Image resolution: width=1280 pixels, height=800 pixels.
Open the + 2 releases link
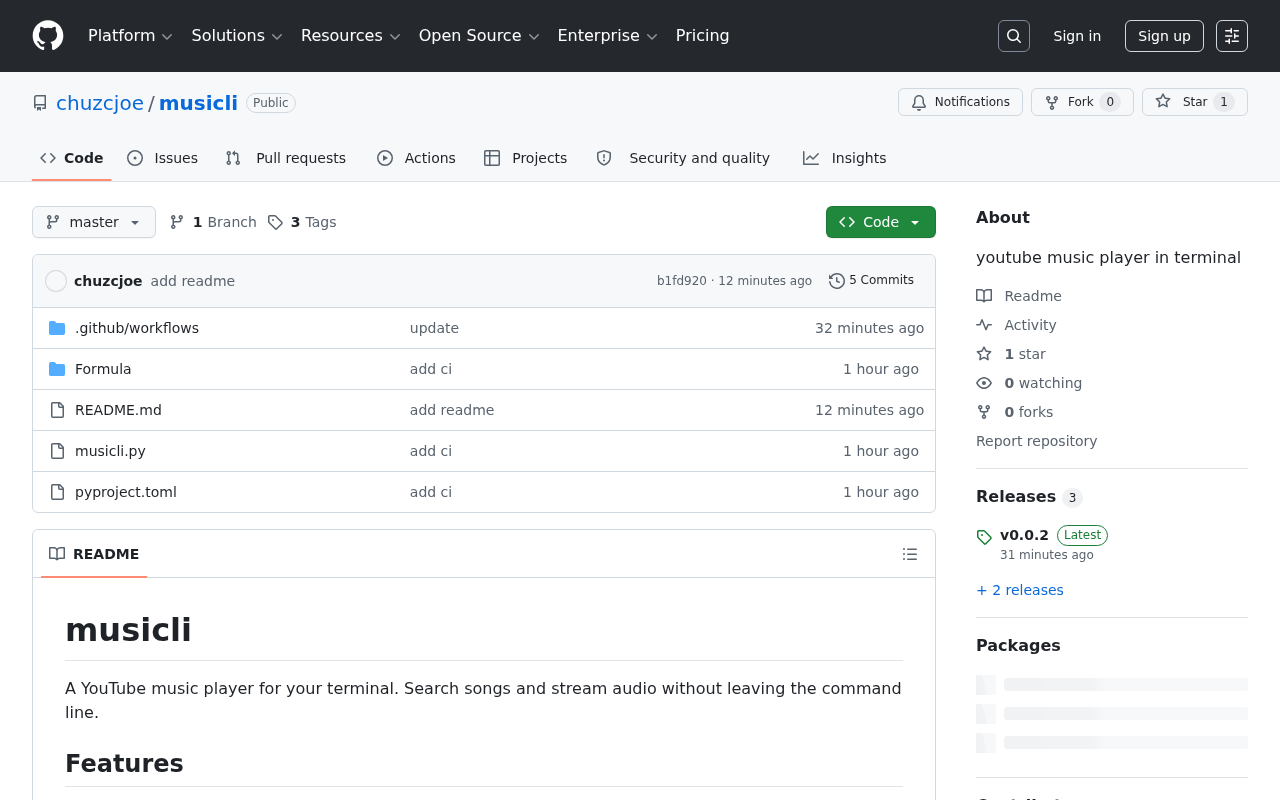pos(1020,590)
